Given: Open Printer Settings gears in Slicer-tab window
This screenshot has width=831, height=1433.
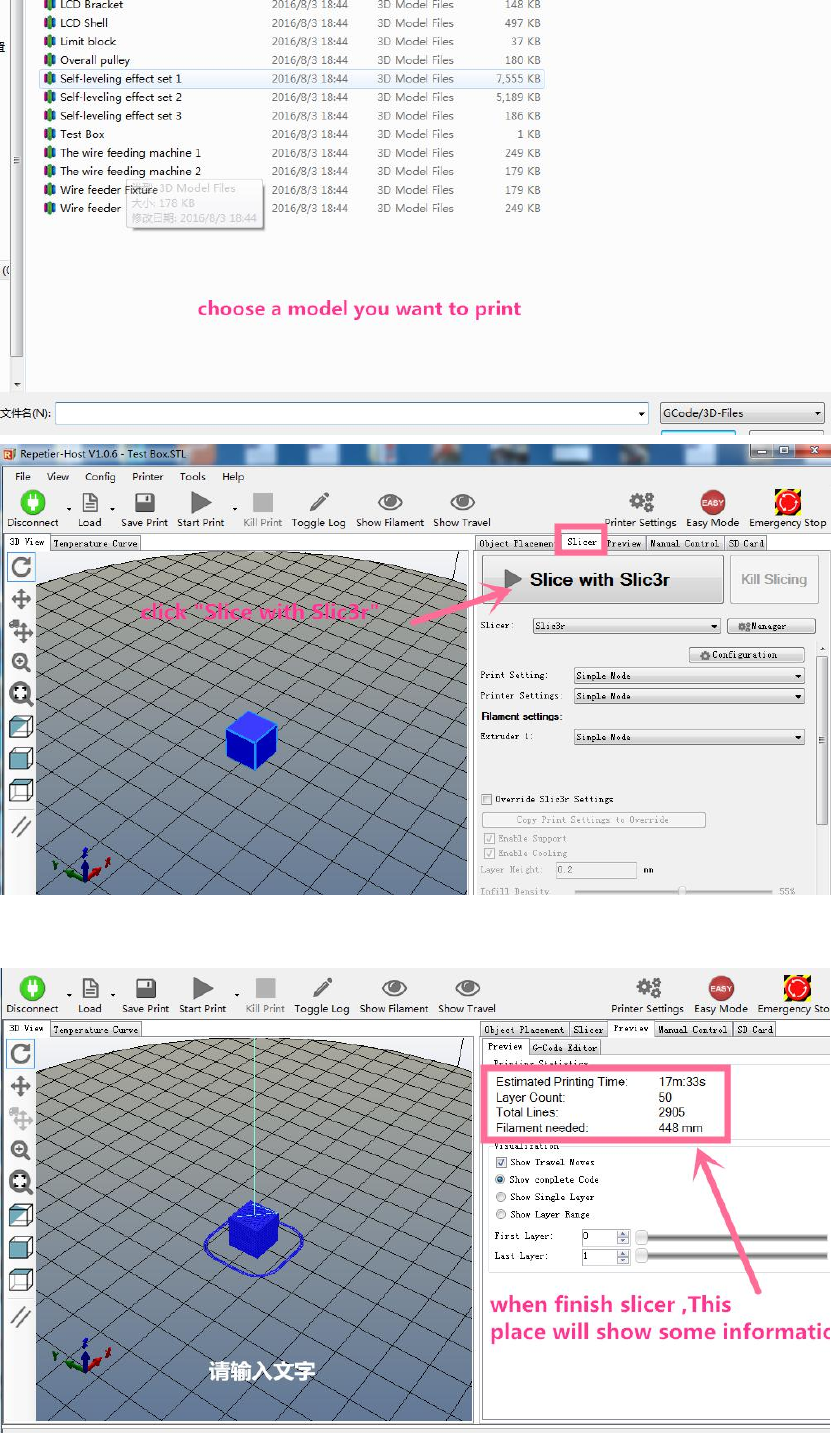Looking at the screenshot, I should (642, 502).
